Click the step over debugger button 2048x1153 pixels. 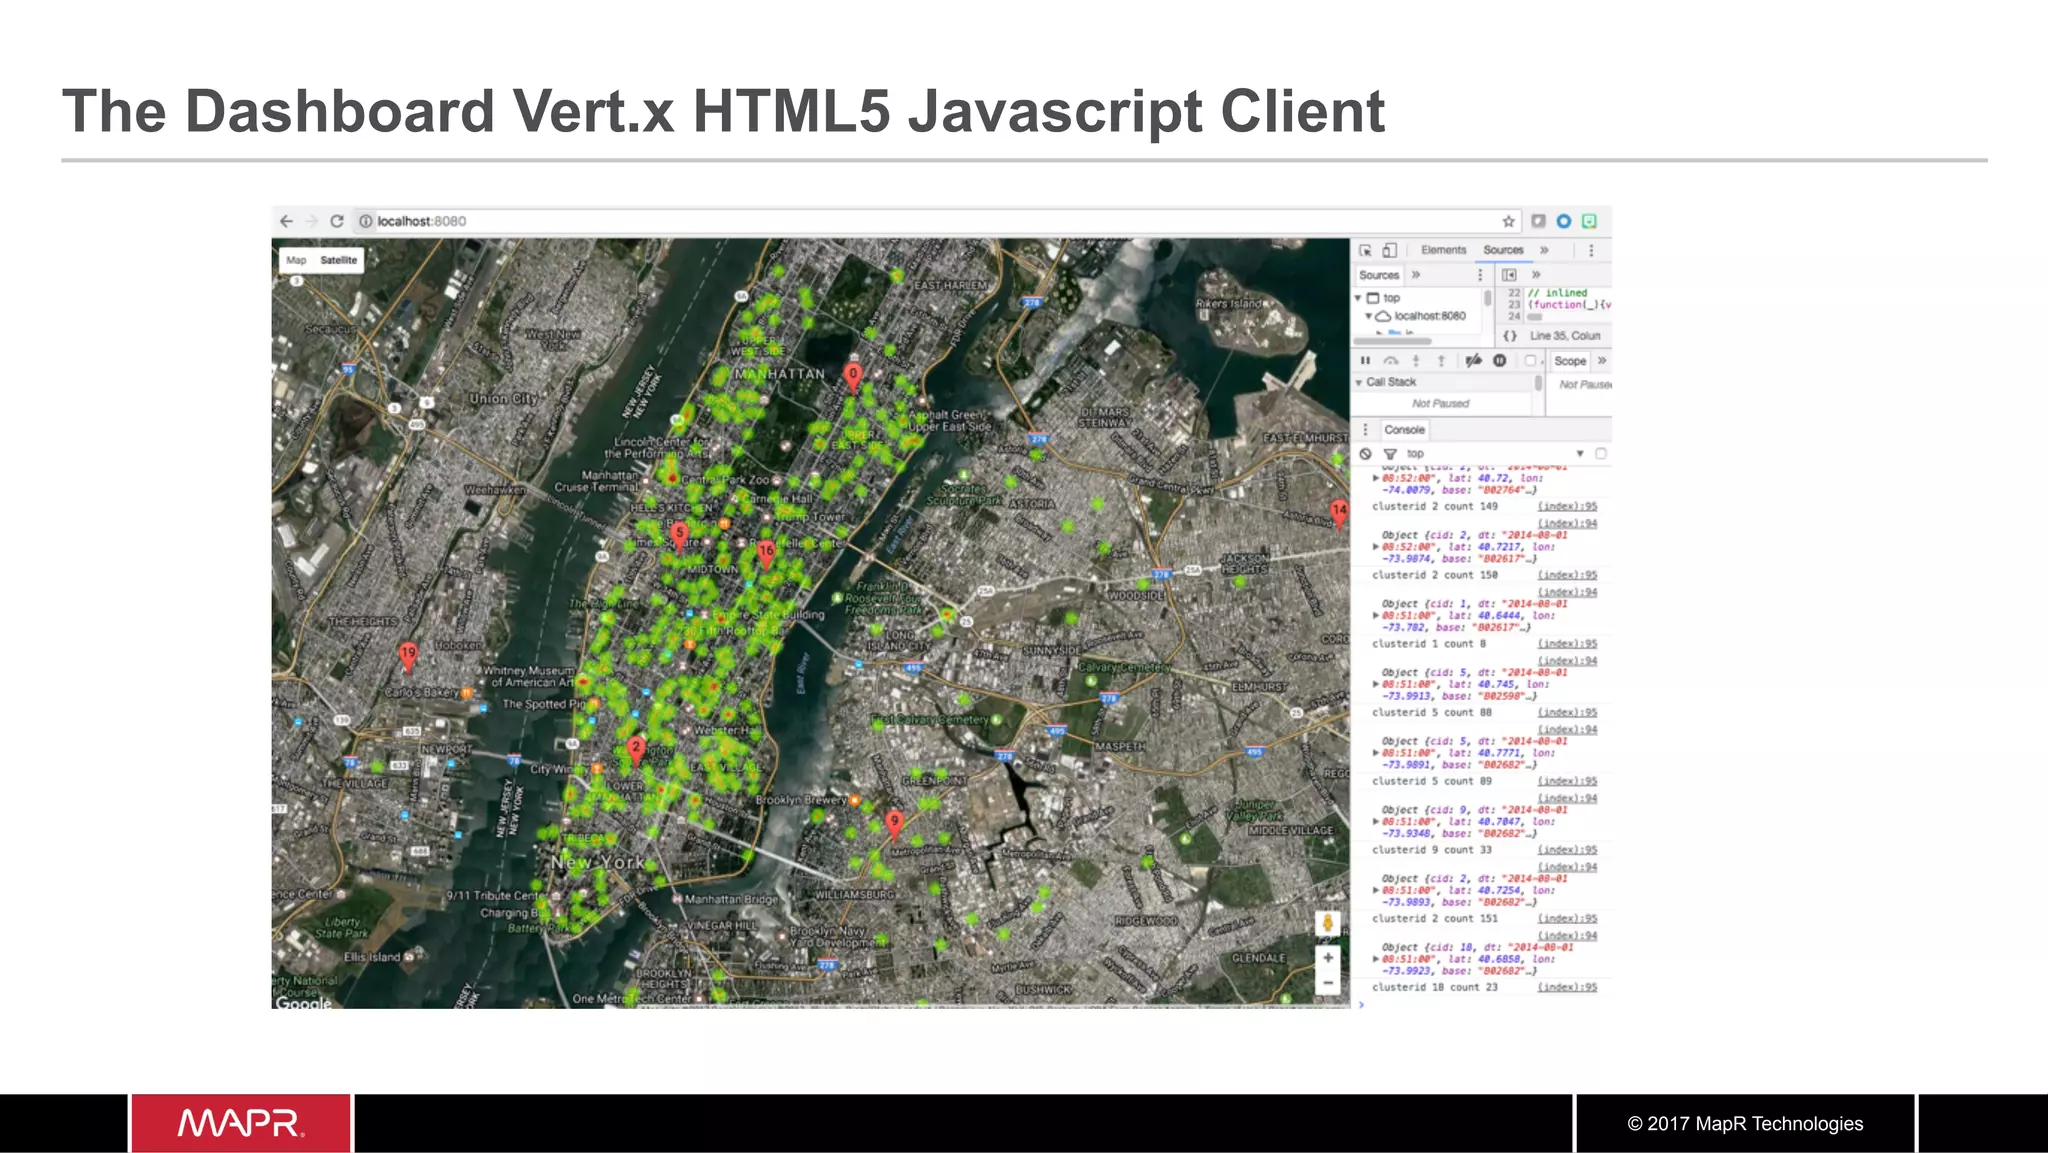point(1390,361)
